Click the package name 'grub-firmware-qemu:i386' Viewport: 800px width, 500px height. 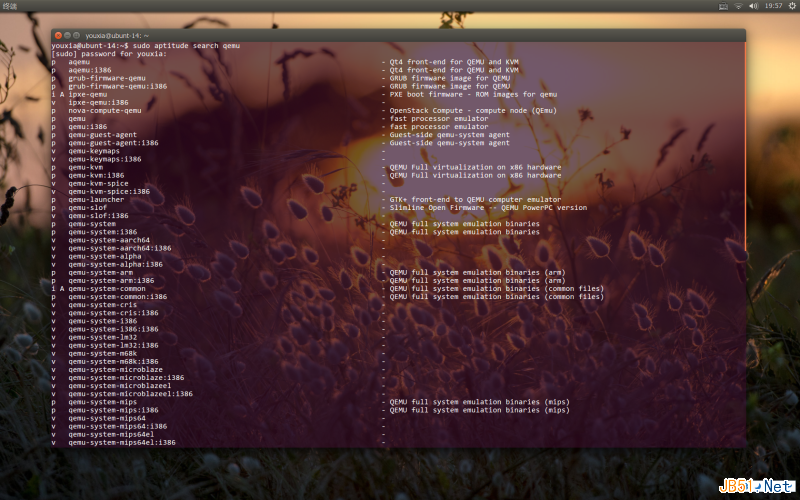(118, 87)
